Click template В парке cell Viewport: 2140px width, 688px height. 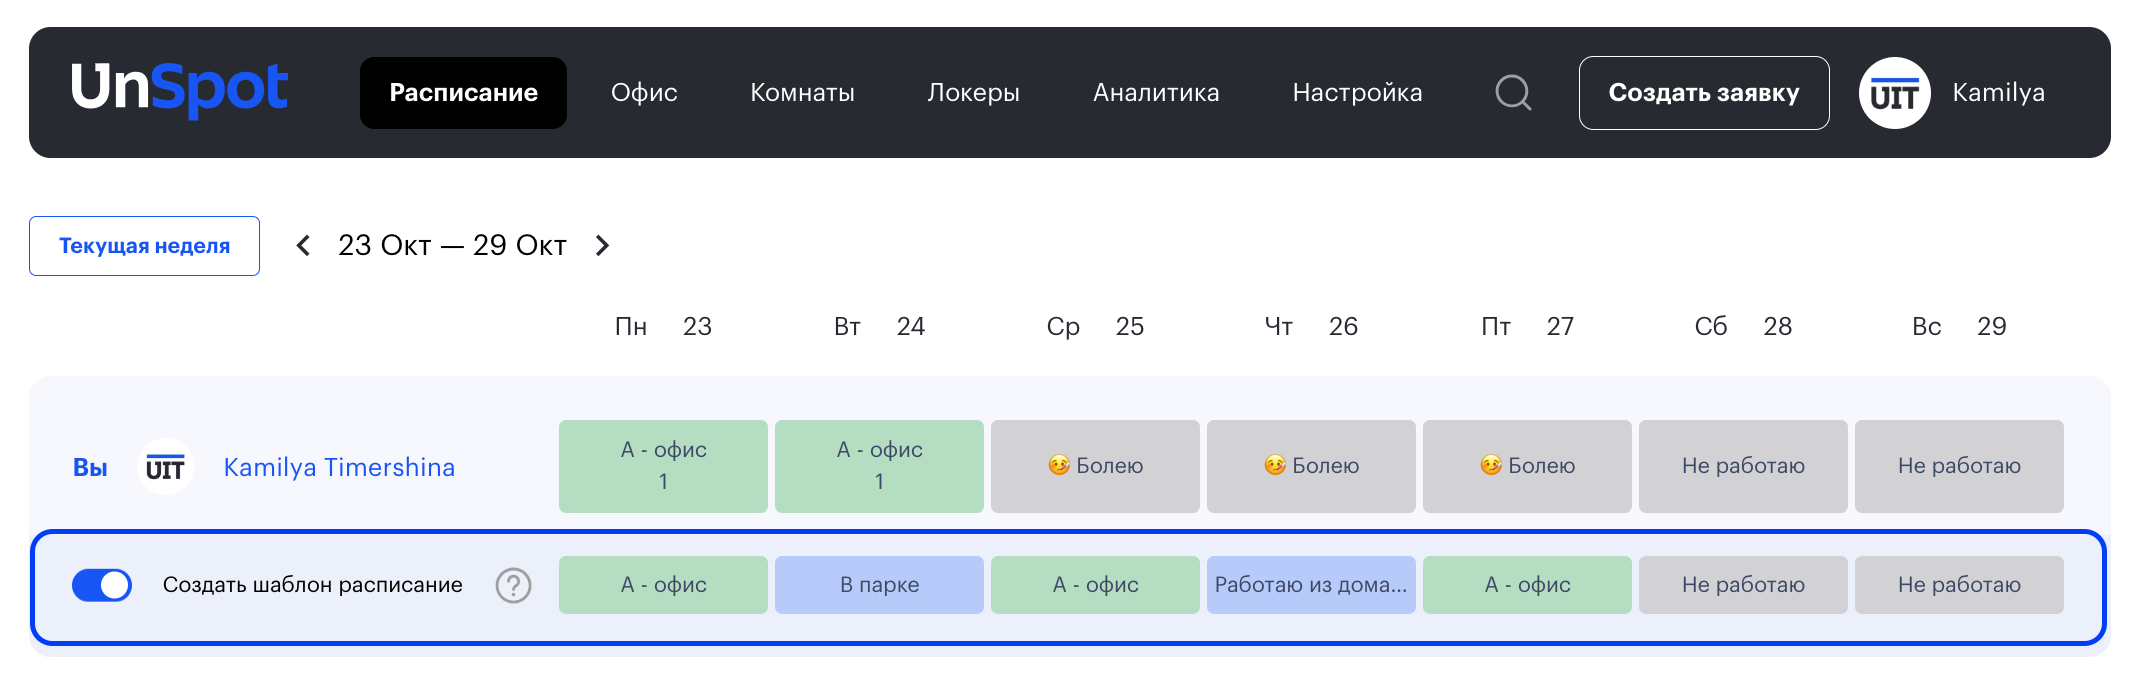pos(879,585)
